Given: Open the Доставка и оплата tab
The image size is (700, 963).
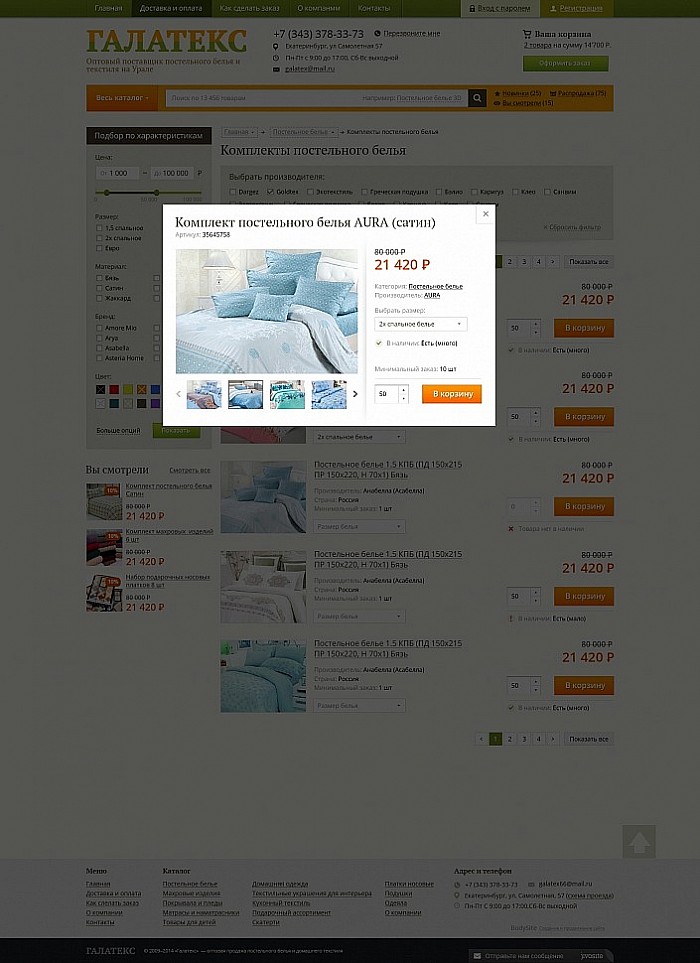Looking at the screenshot, I should point(171,9).
